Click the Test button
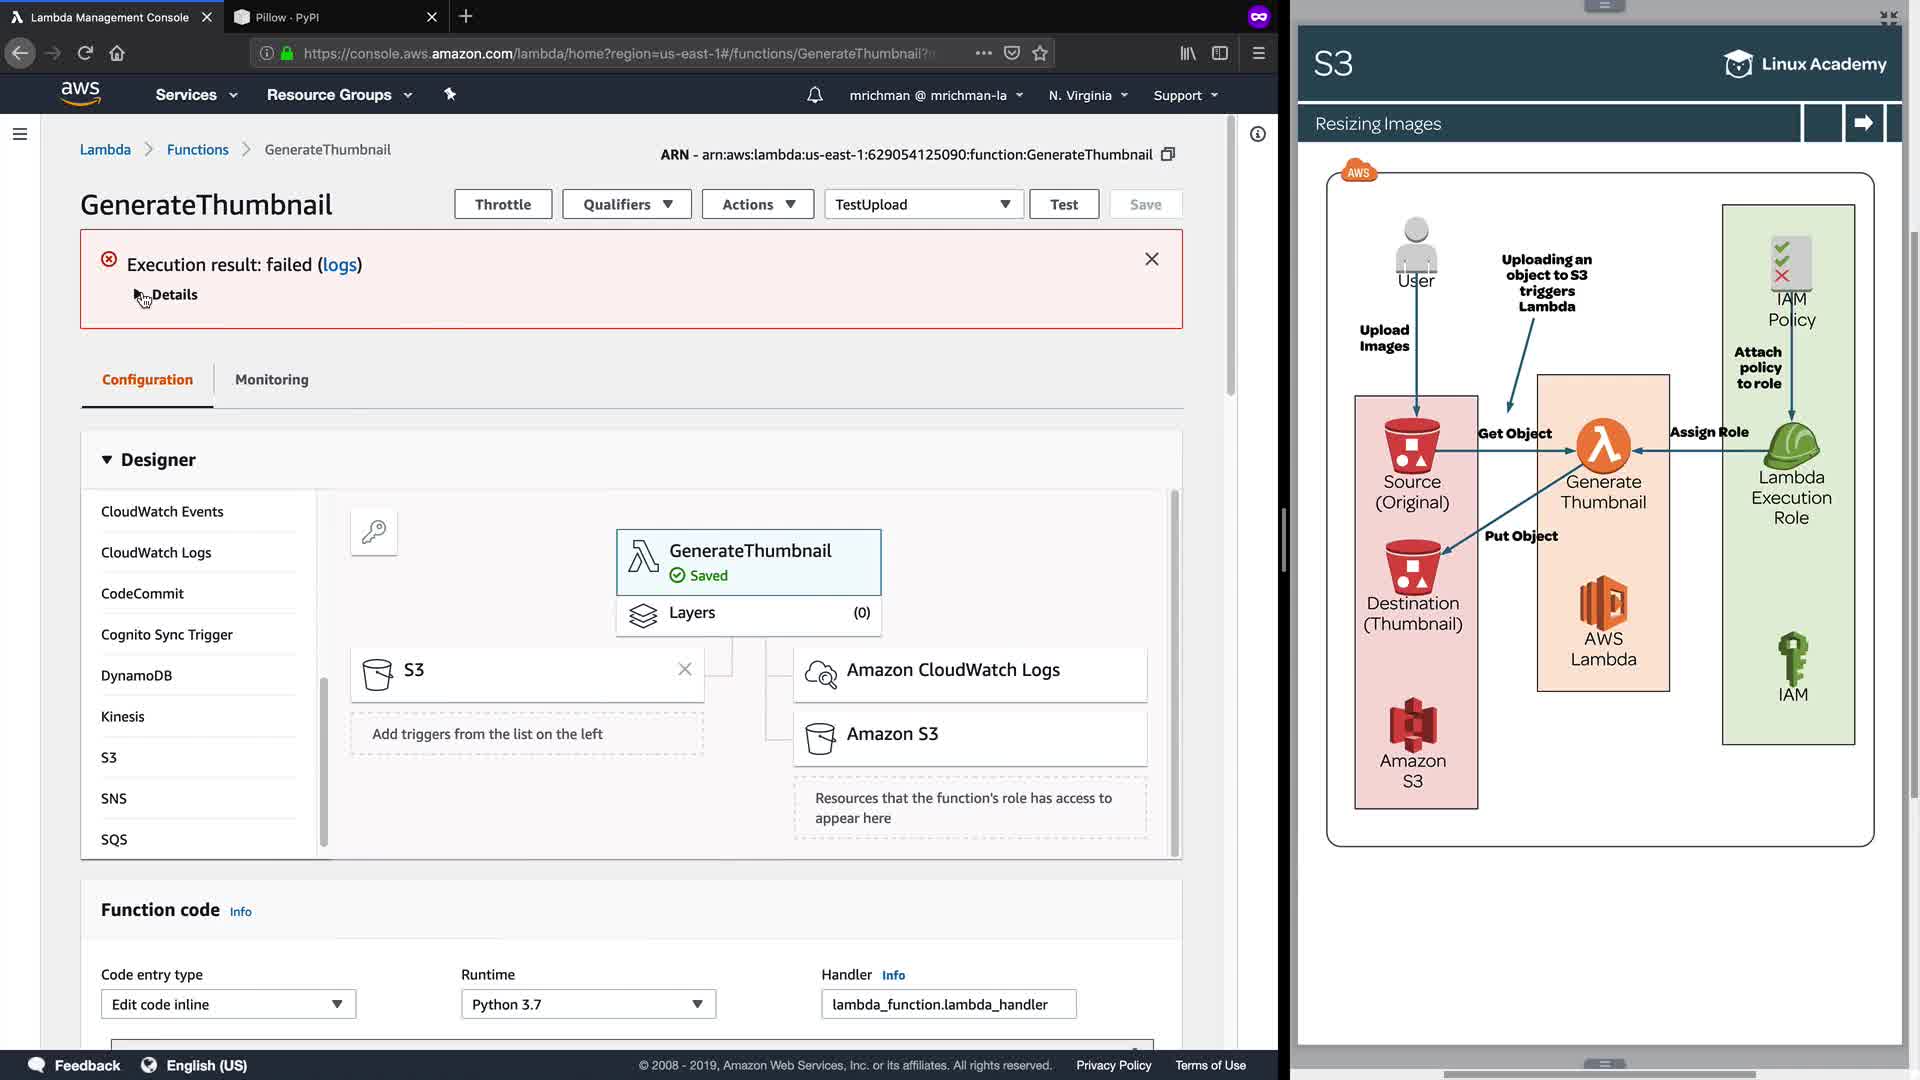The height and width of the screenshot is (1080, 1920). (1064, 204)
